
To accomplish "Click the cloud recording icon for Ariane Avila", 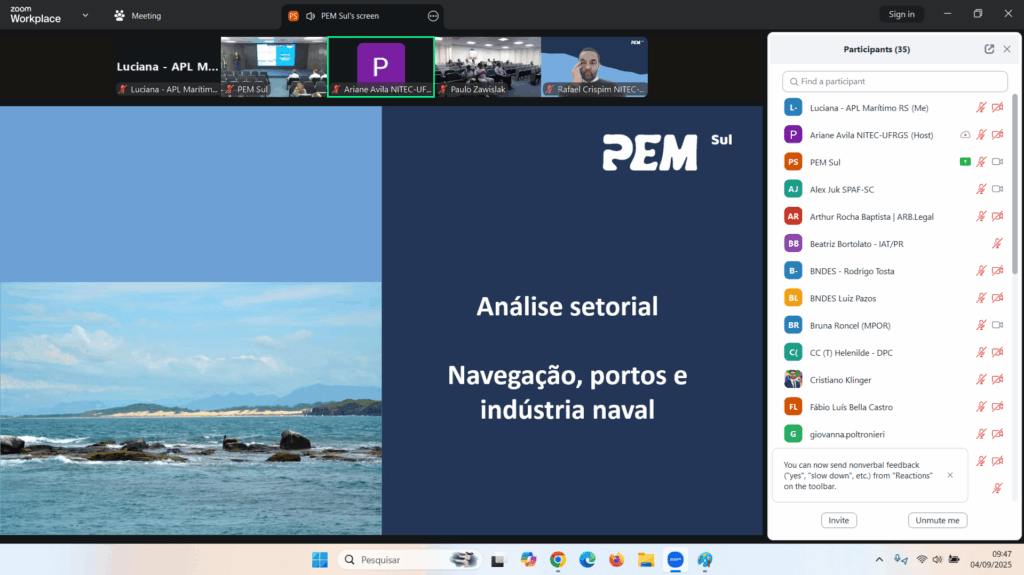I will click(x=964, y=135).
